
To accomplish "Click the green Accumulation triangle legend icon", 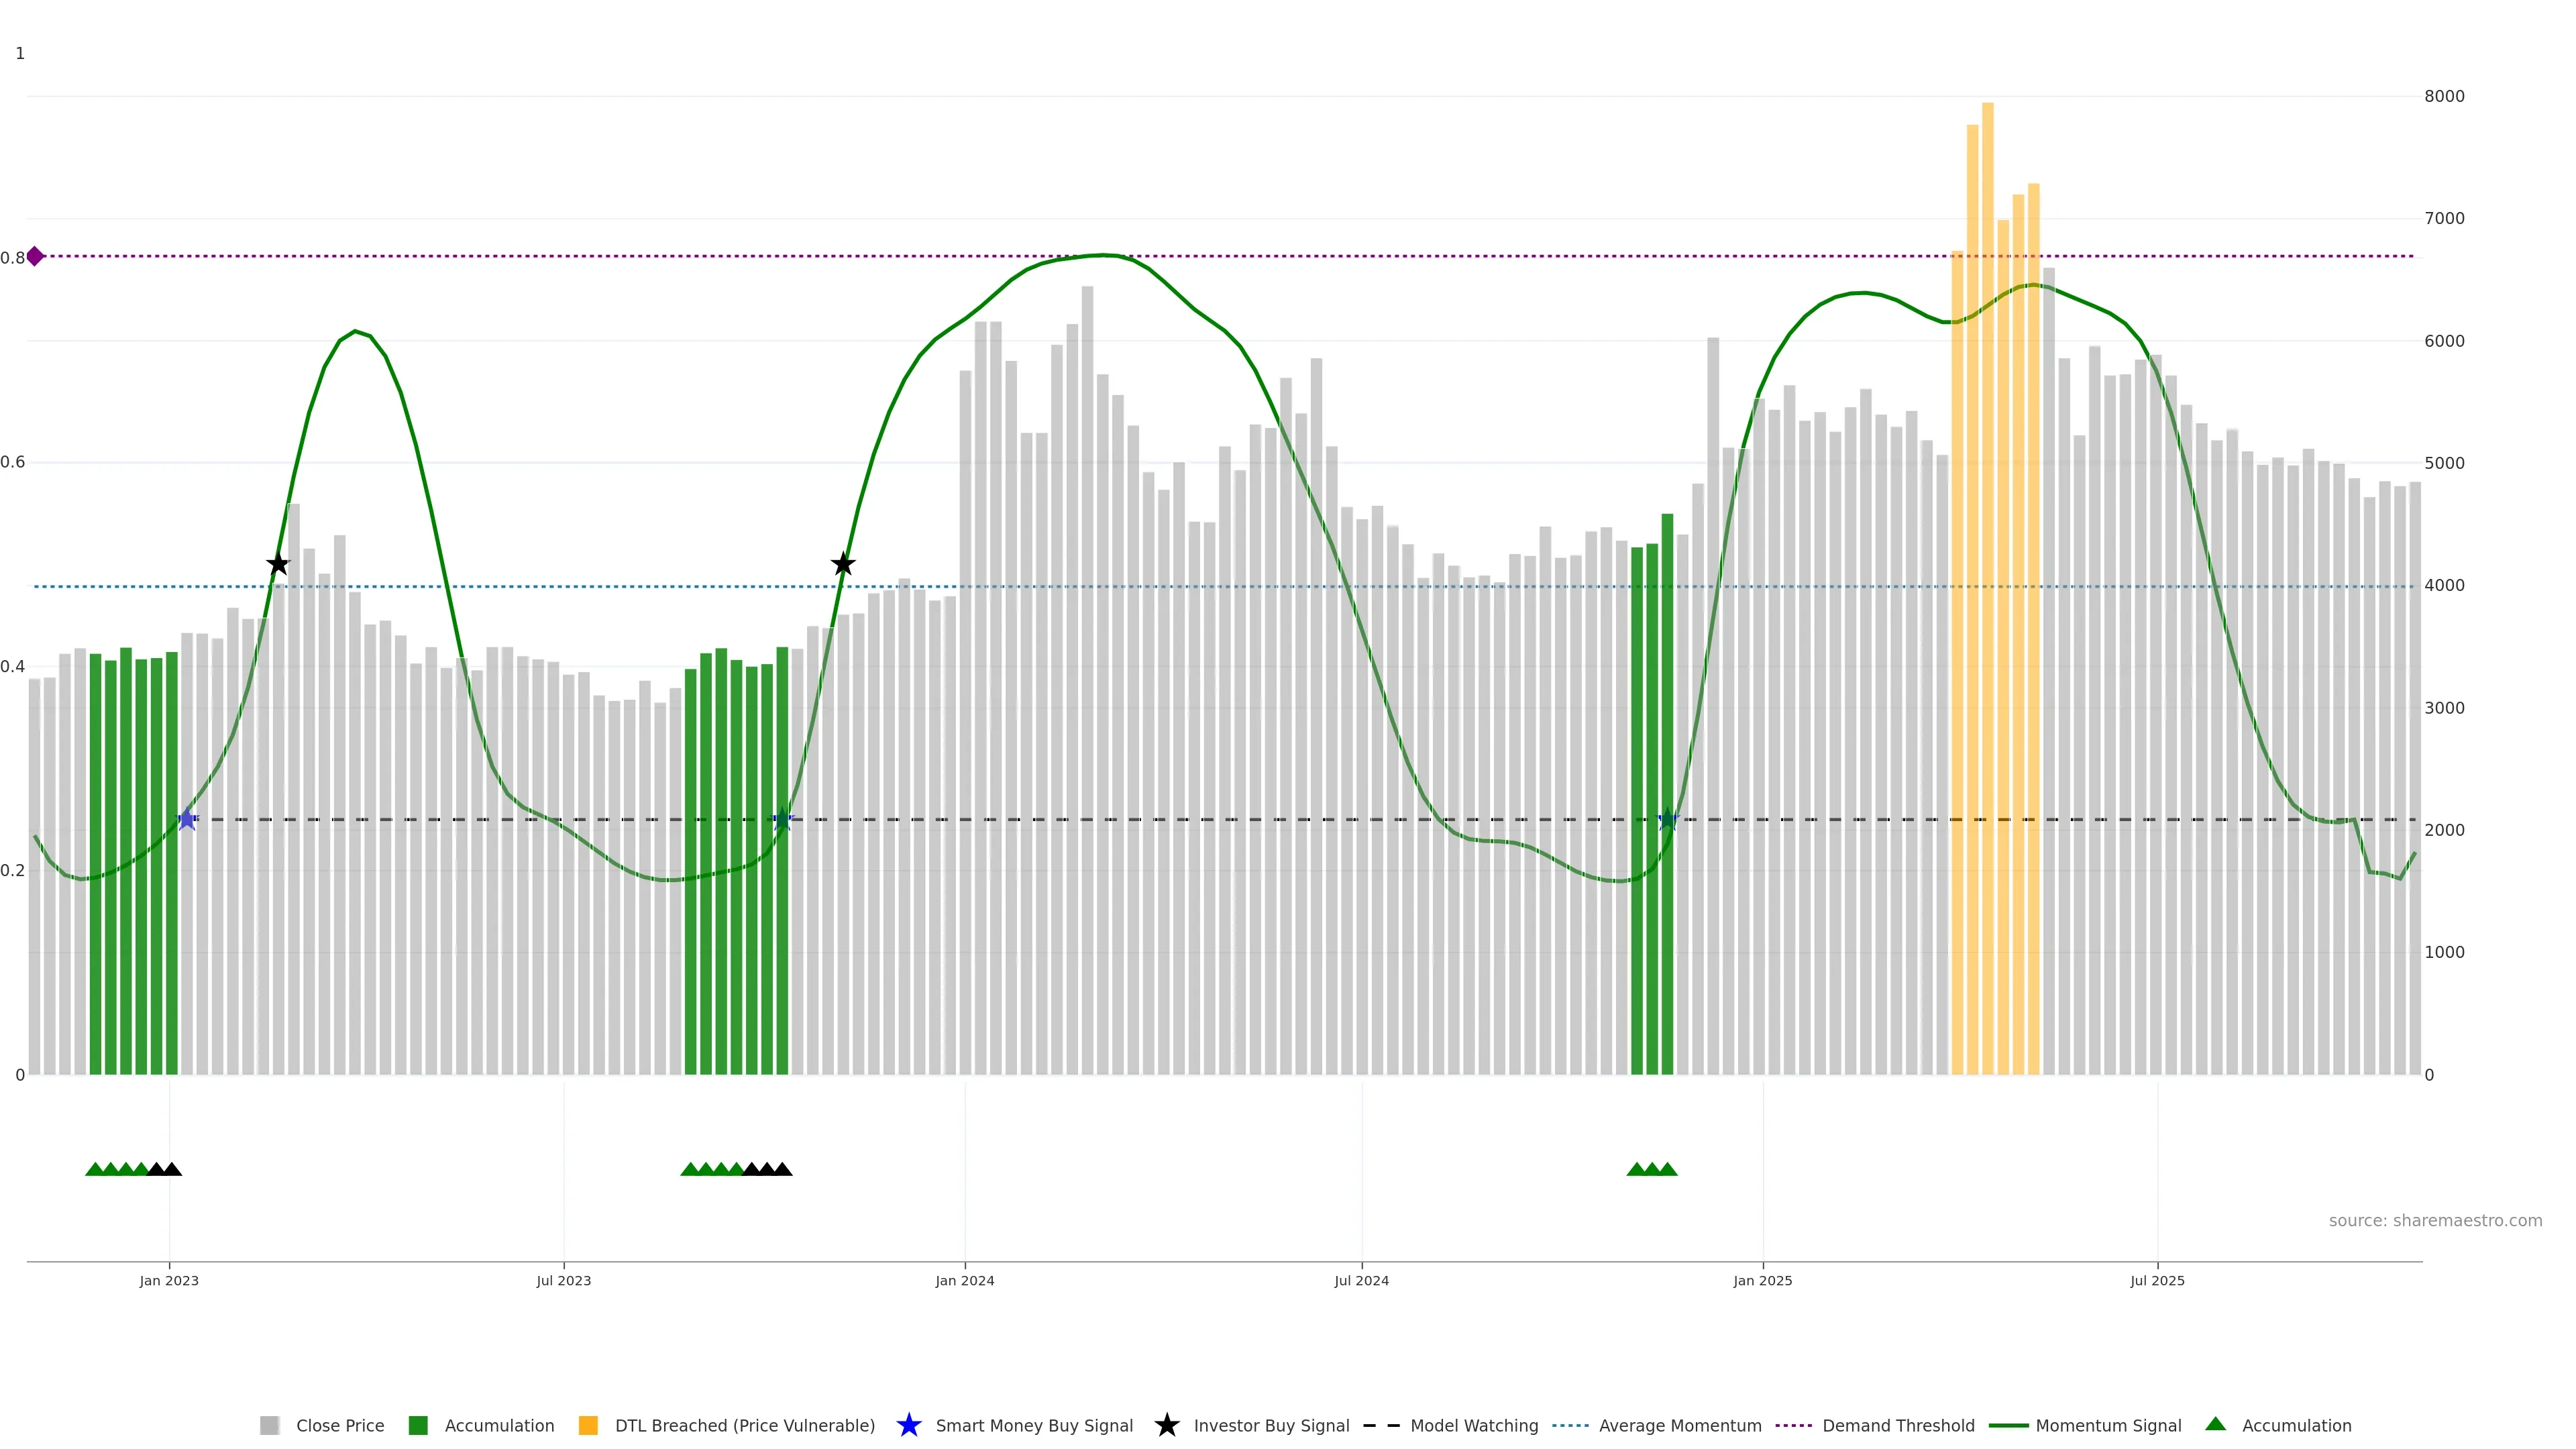I will [x=2215, y=1424].
